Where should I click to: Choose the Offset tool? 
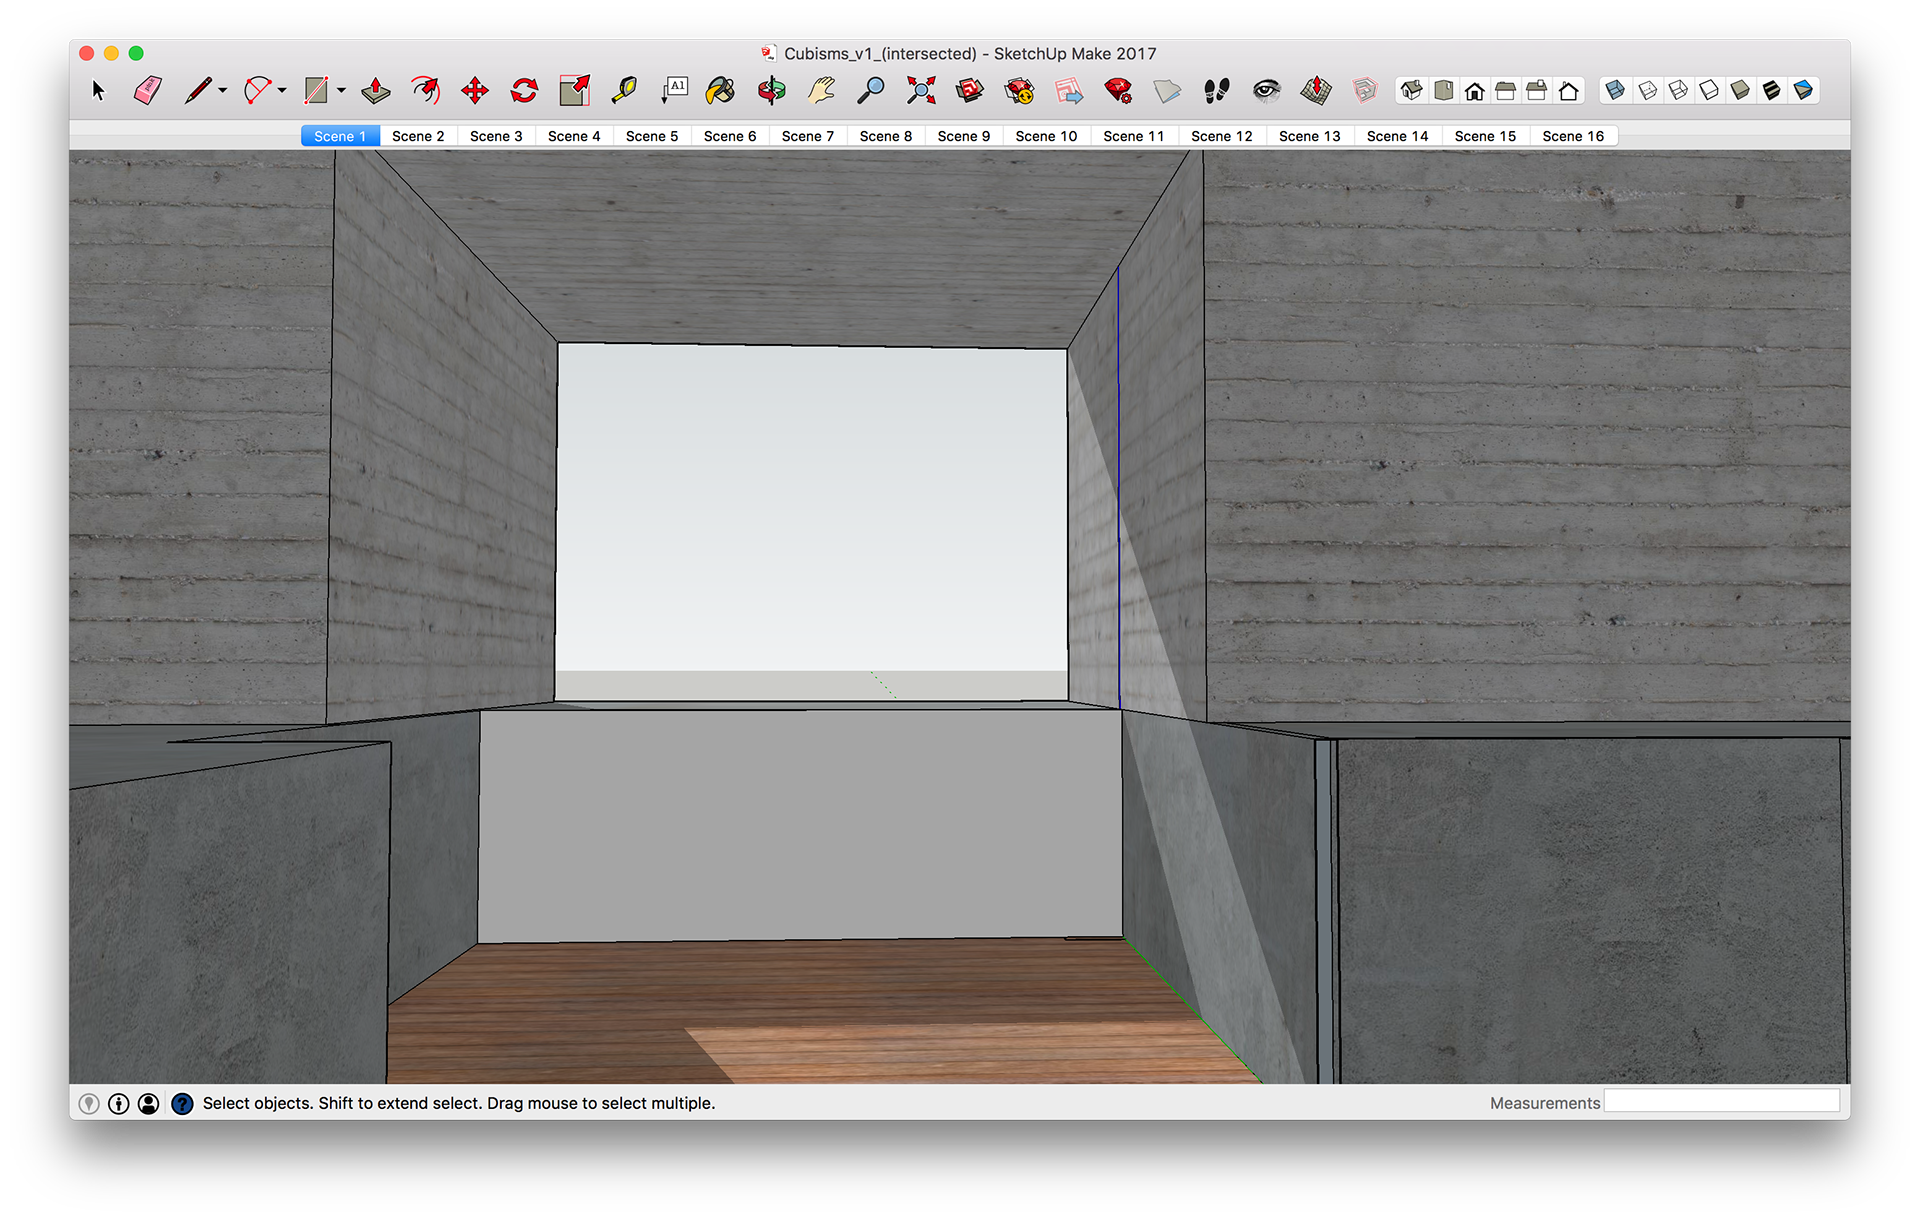click(426, 91)
